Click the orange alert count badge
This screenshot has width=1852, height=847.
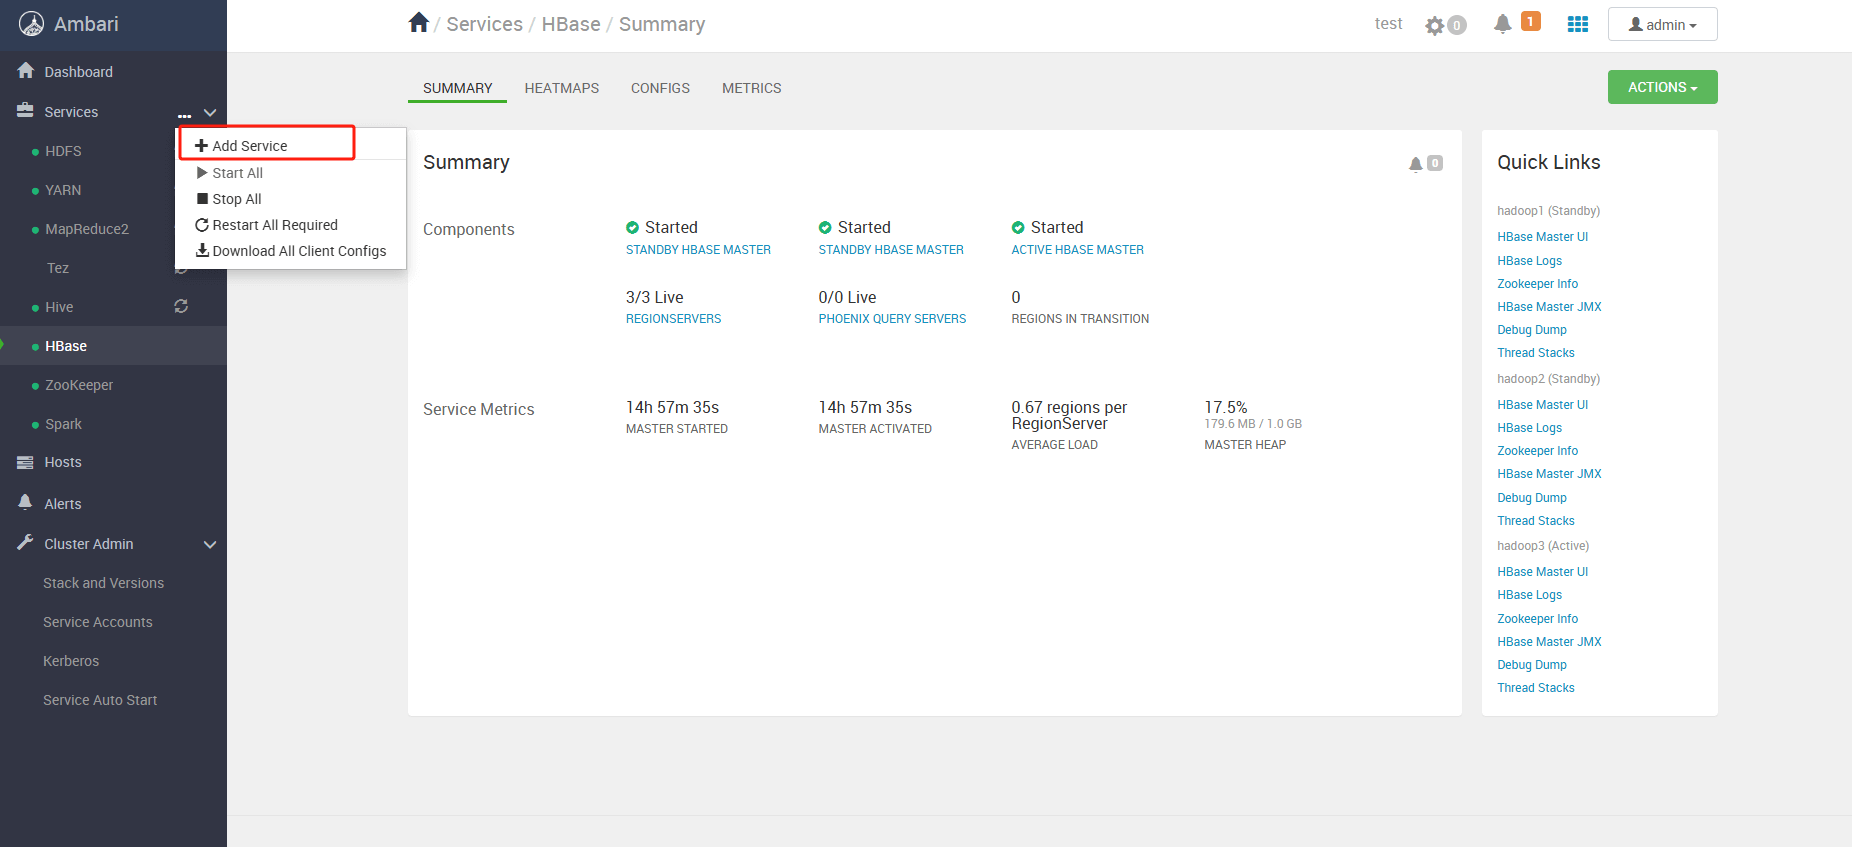tap(1530, 21)
